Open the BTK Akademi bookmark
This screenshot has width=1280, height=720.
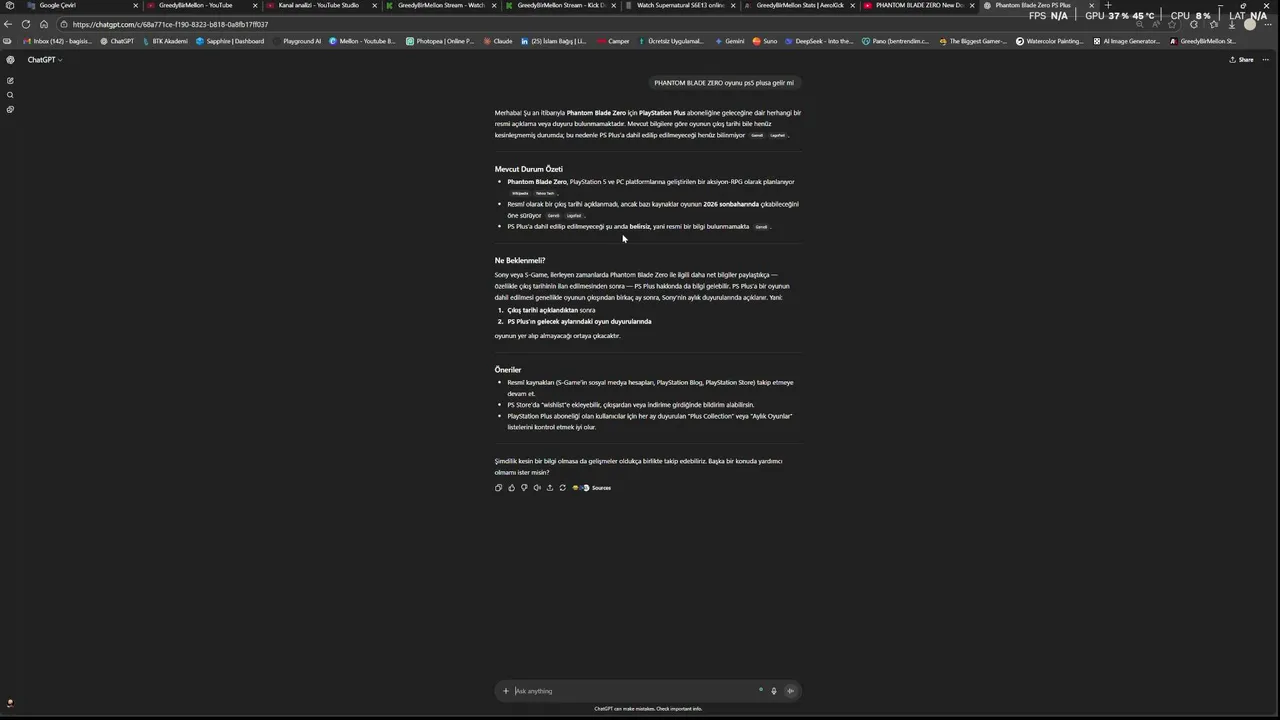[165, 41]
